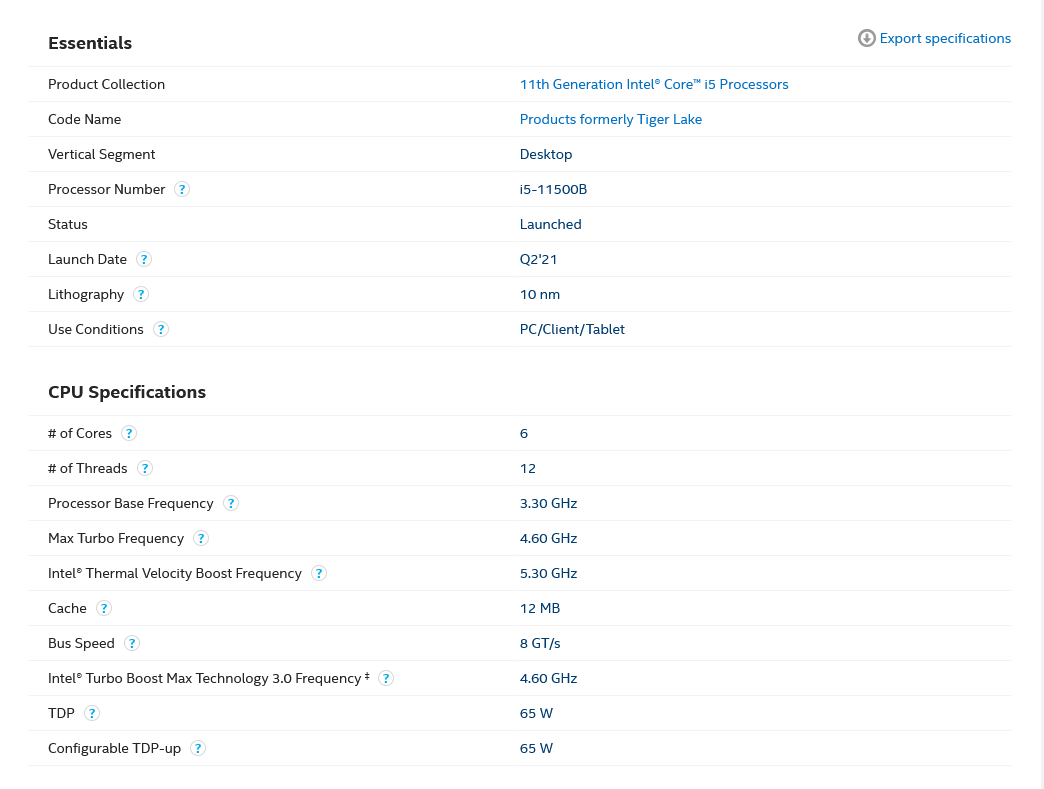Open Products formerly Tiger Lake link
The image size is (1044, 789).
(x=611, y=119)
